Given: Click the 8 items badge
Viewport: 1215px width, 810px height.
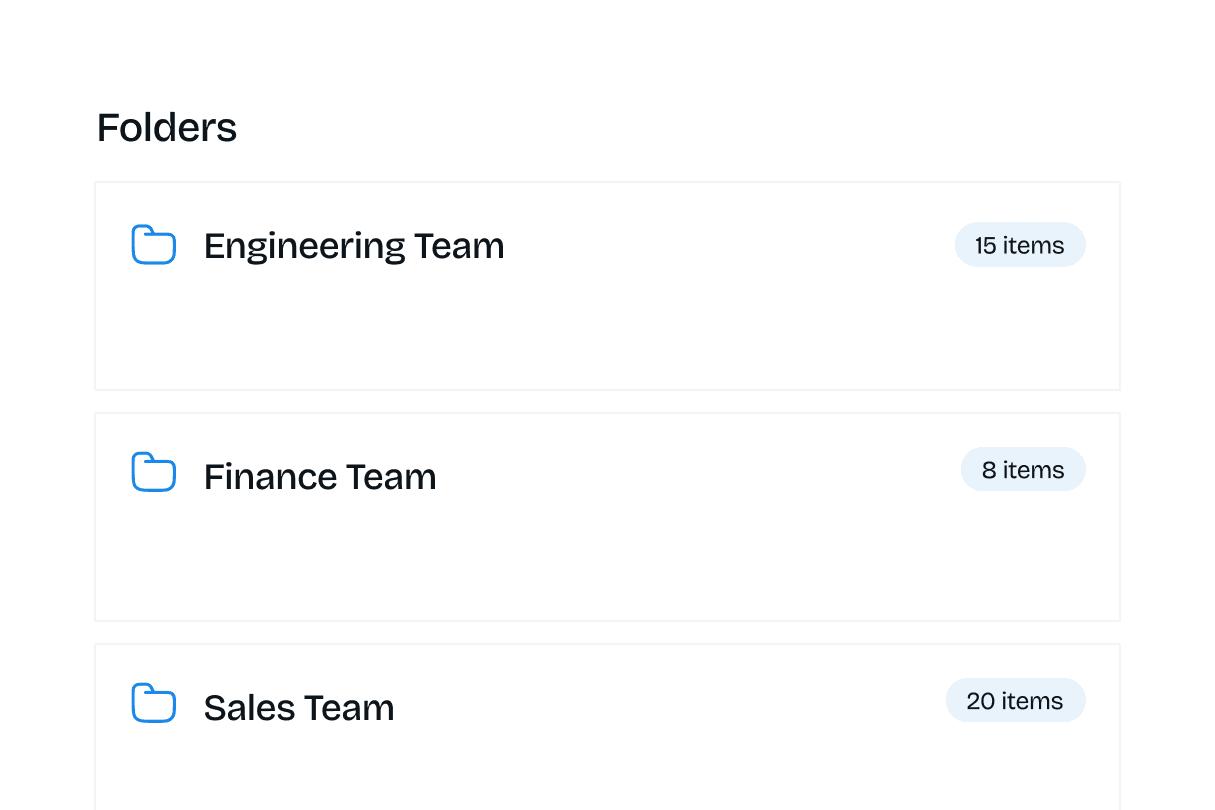Looking at the screenshot, I should point(1022,470).
